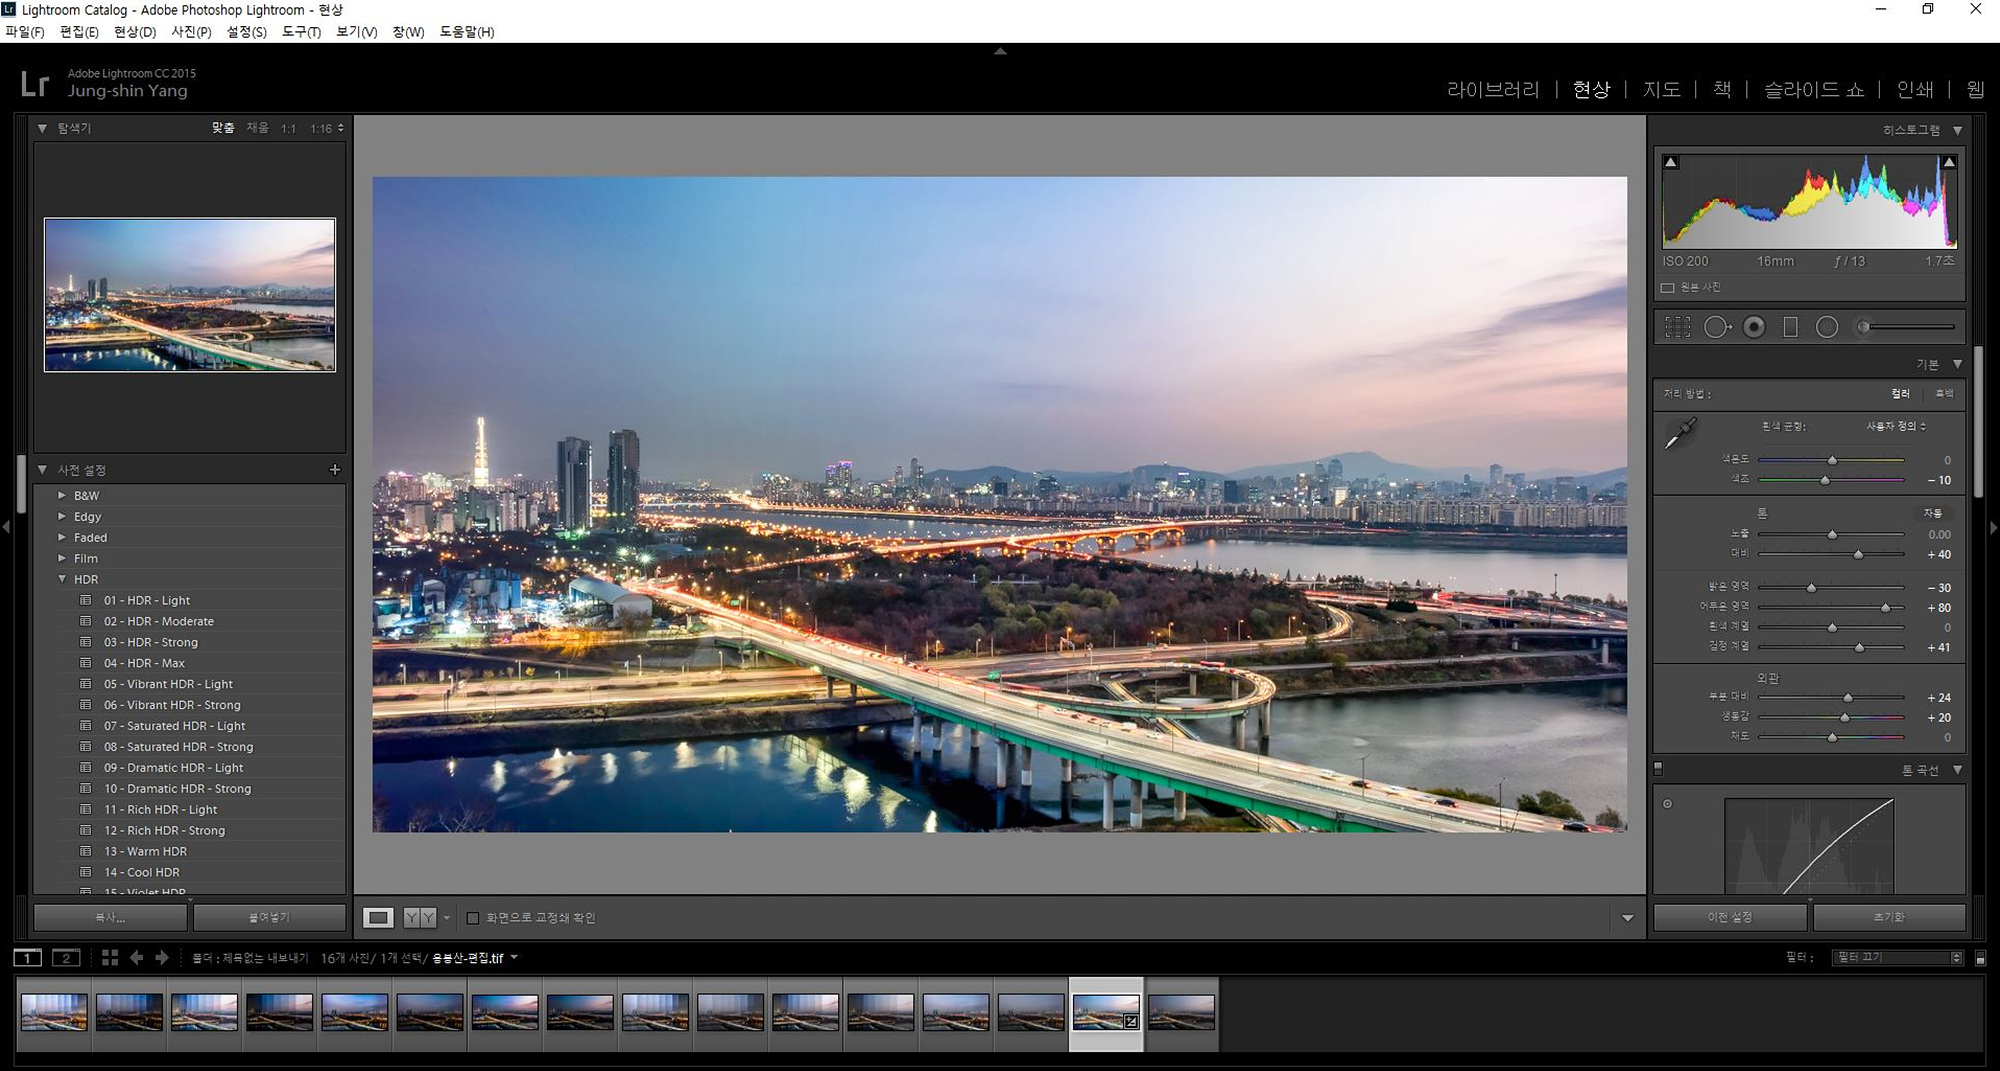Open the white balance preset dropdown

point(1895,427)
